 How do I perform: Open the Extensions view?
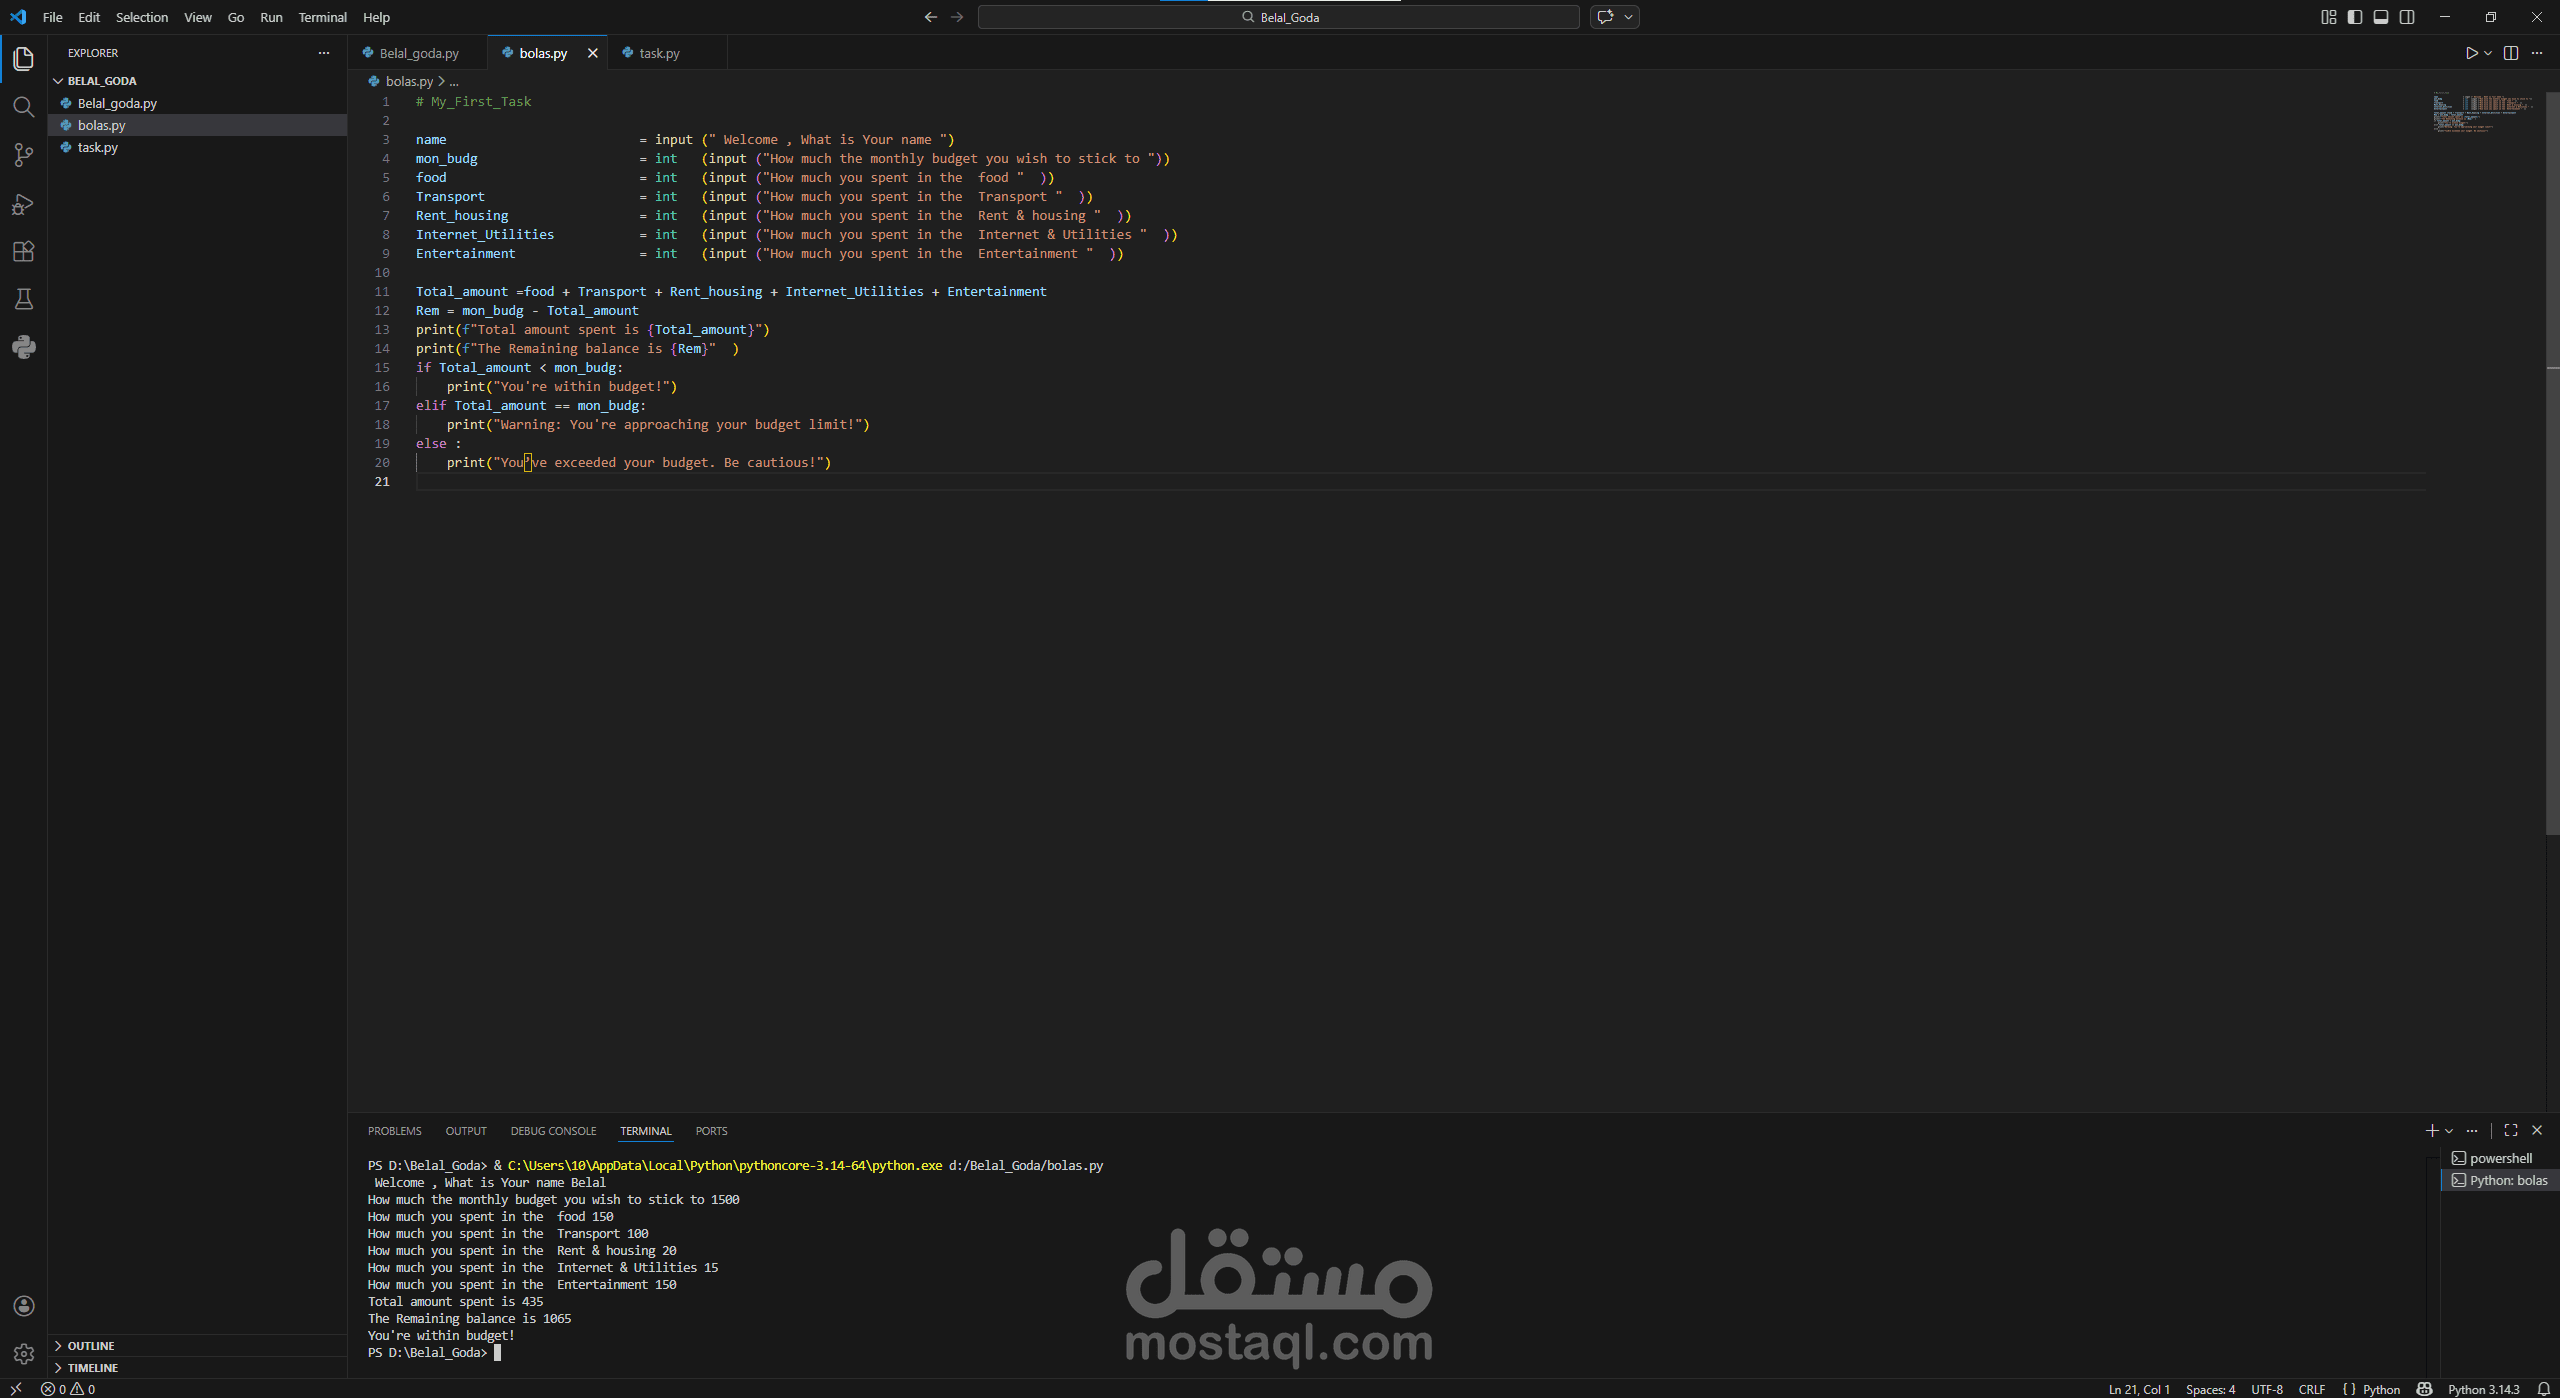coord(23,251)
